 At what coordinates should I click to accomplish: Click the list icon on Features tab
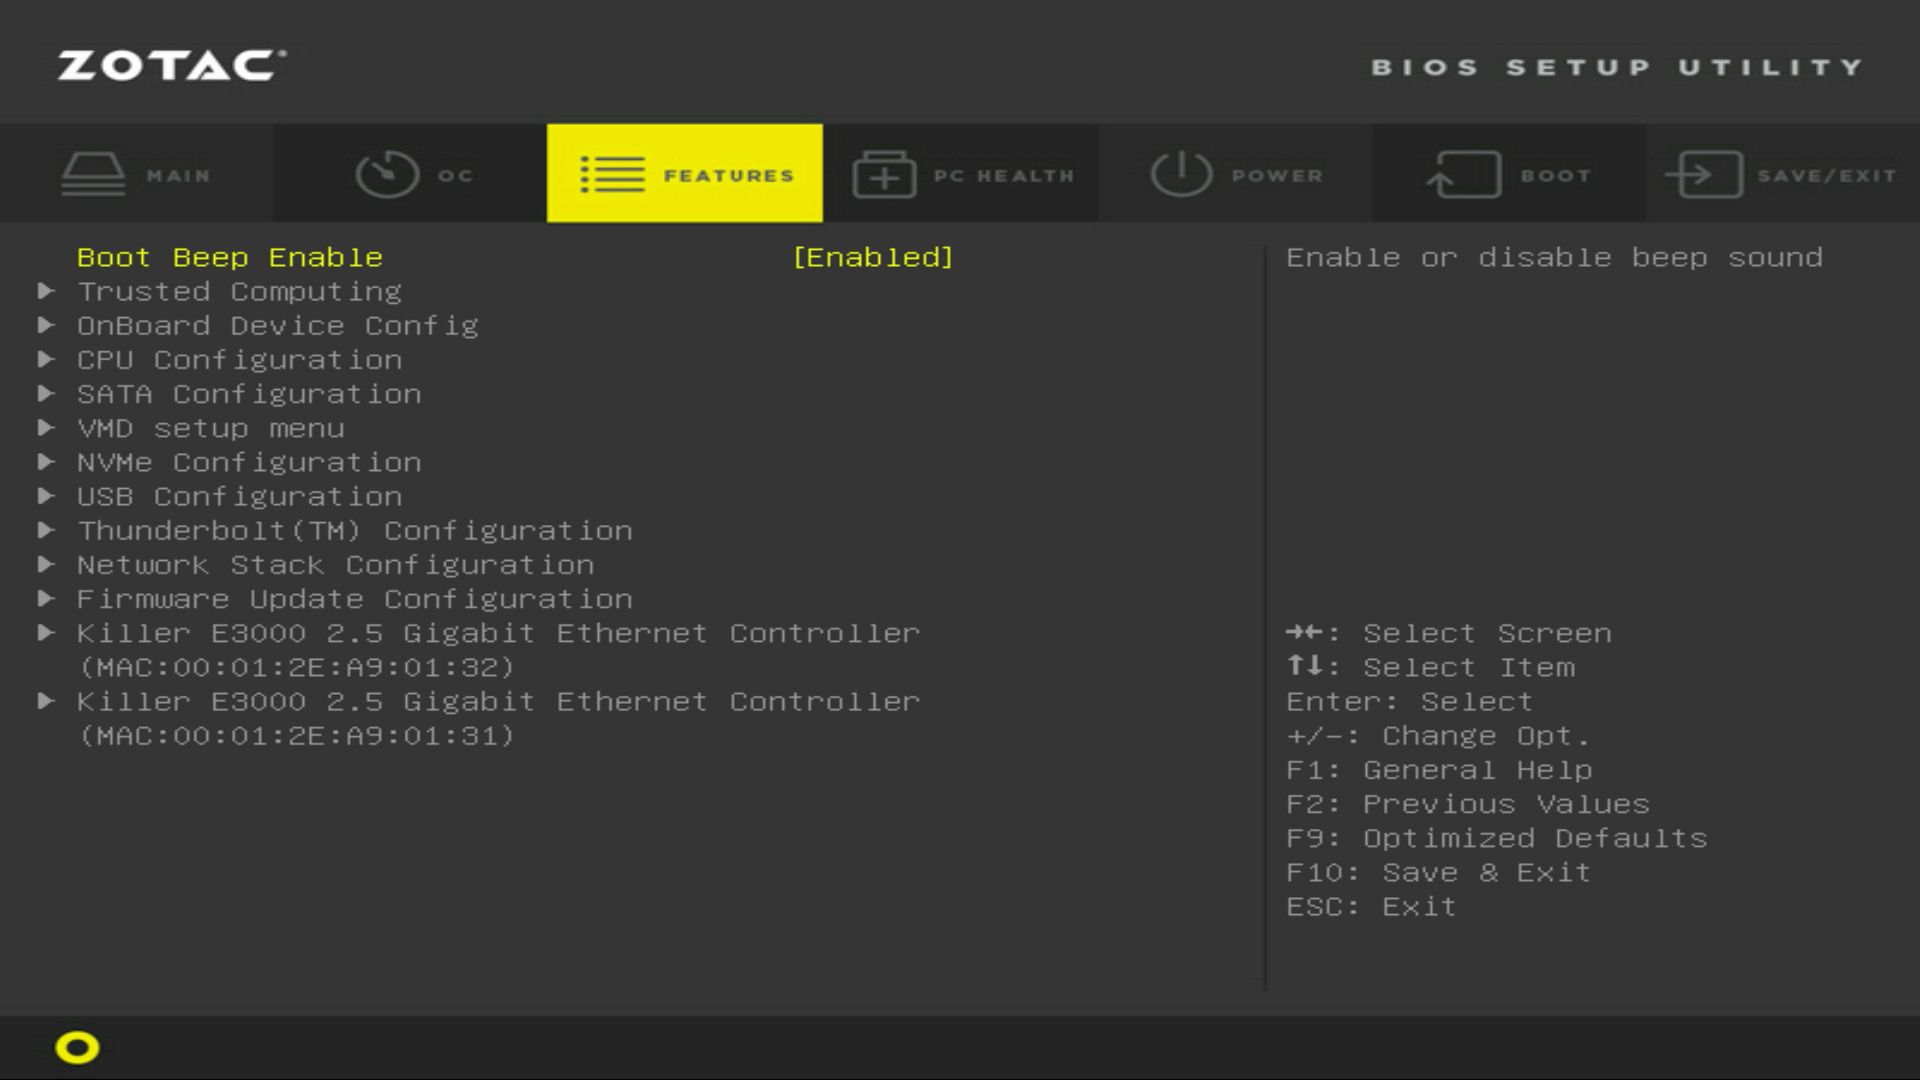(612, 174)
